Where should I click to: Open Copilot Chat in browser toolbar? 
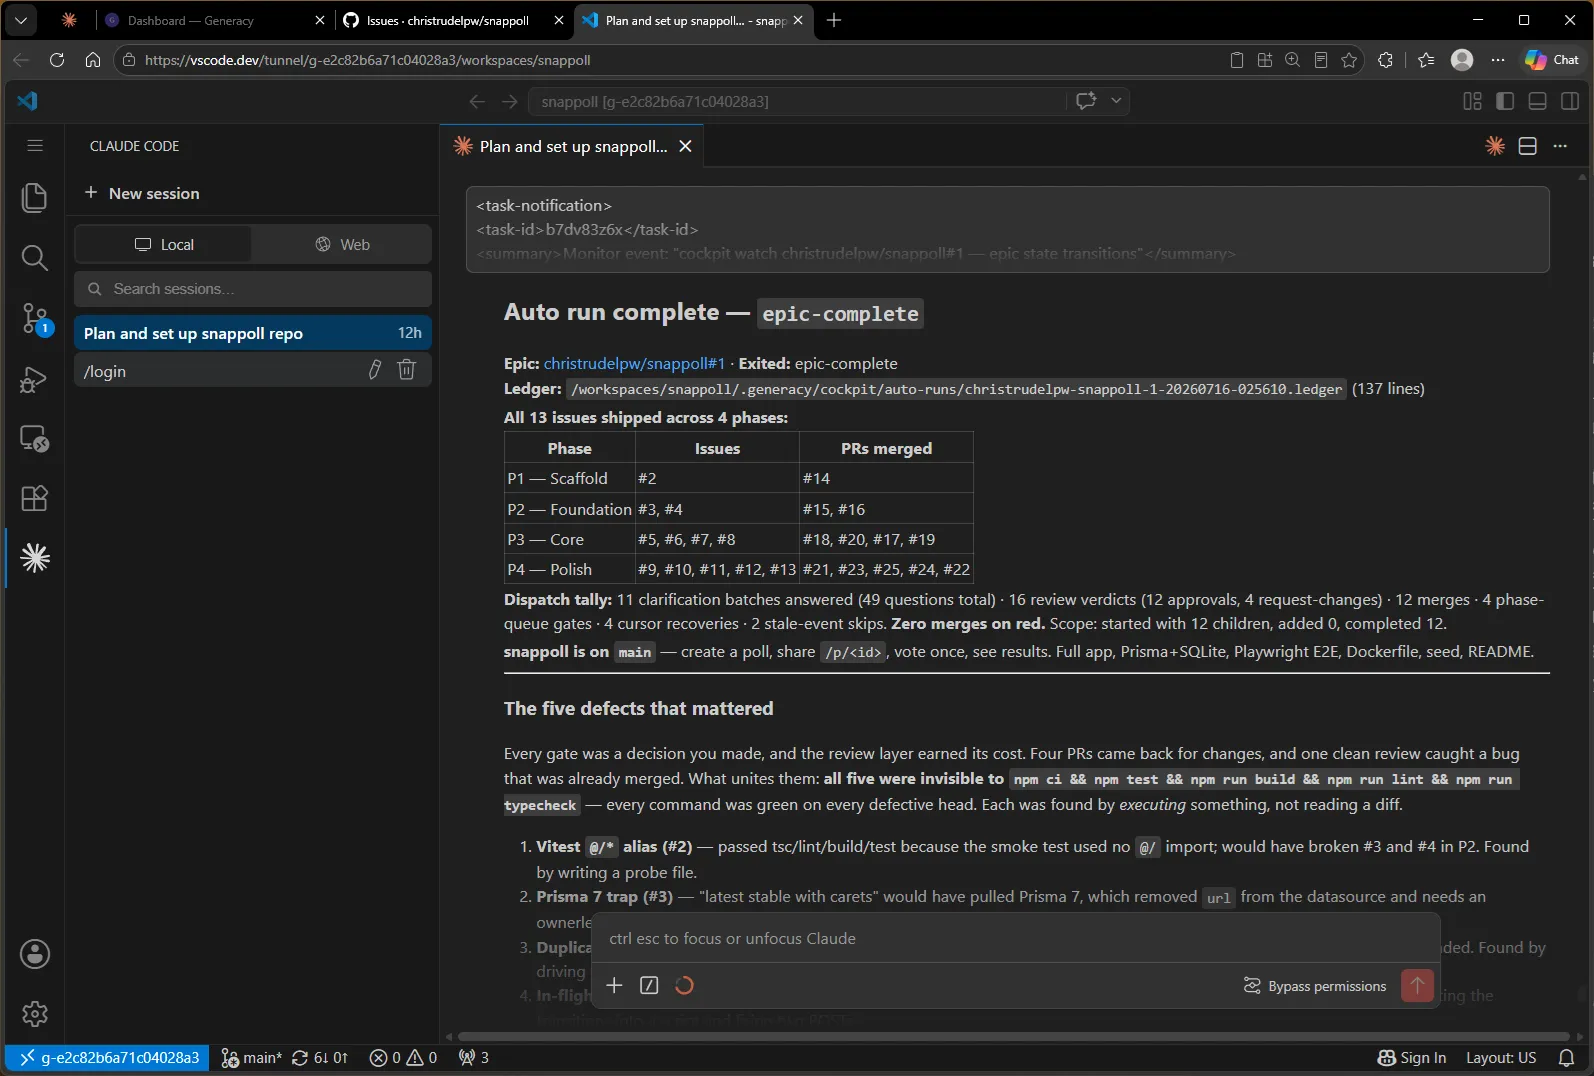[1552, 60]
